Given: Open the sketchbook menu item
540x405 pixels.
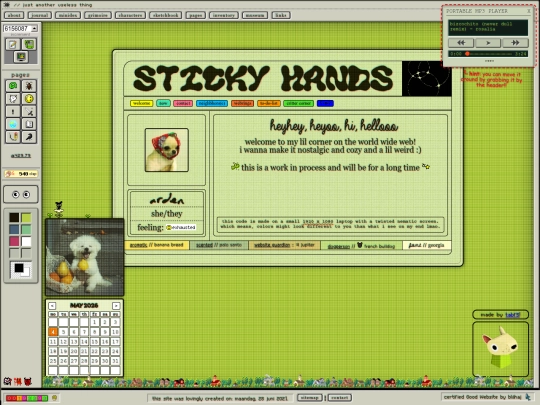Looking at the screenshot, I should tap(166, 15).
